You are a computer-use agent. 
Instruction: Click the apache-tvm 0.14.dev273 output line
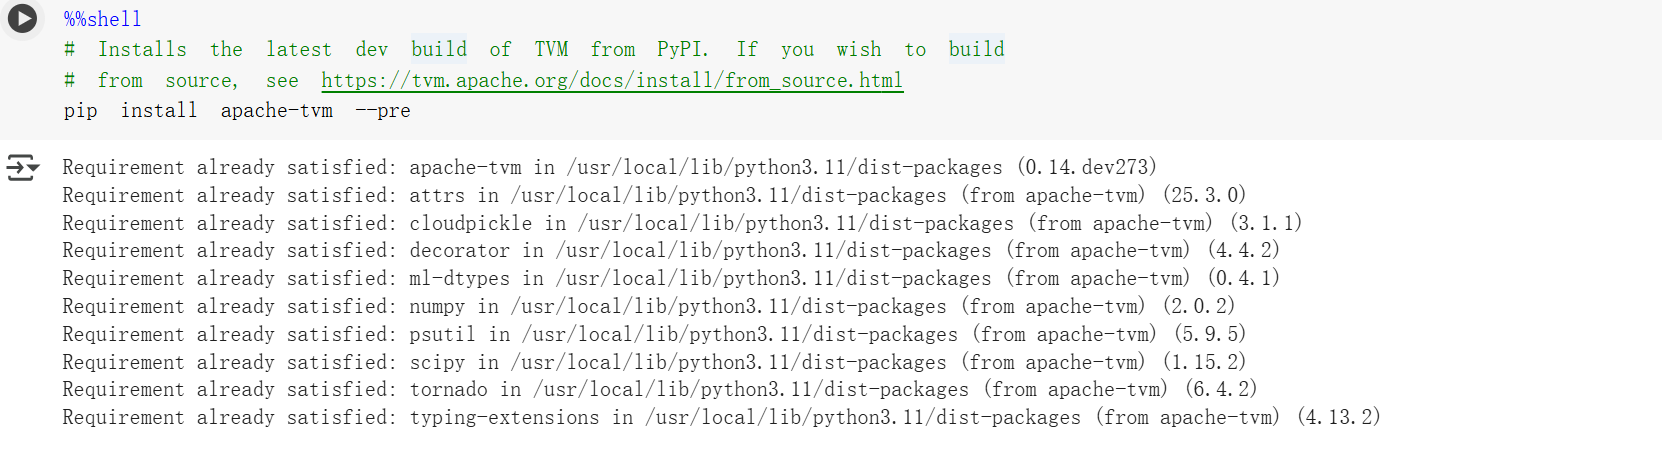pyautogui.click(x=610, y=167)
